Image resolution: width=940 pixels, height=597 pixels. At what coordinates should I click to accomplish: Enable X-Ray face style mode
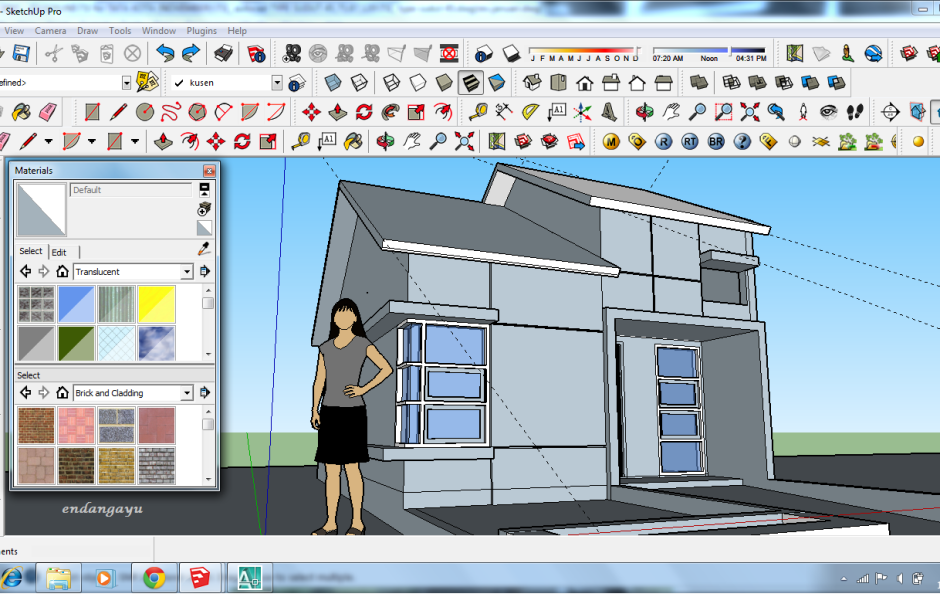pyautogui.click(x=333, y=81)
